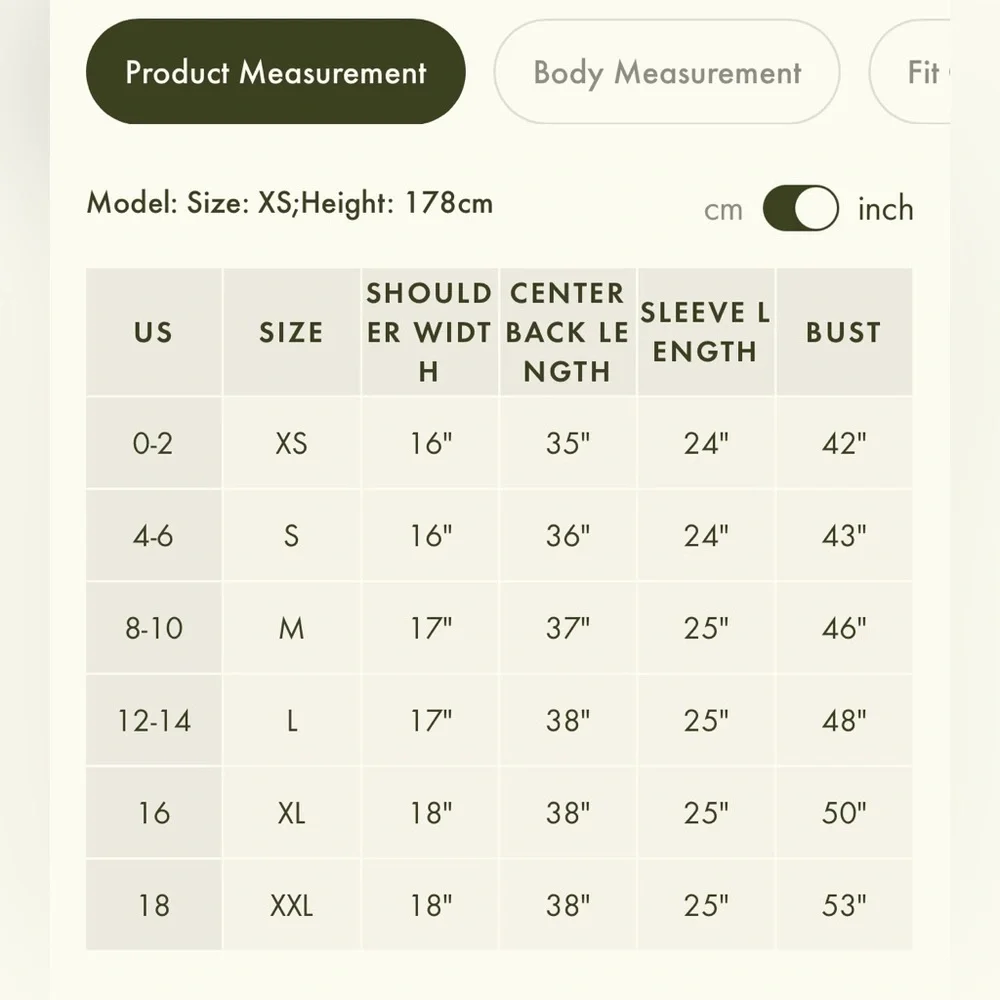Select the inch unit label
Image resolution: width=1000 pixels, height=1000 pixels.
(885, 209)
